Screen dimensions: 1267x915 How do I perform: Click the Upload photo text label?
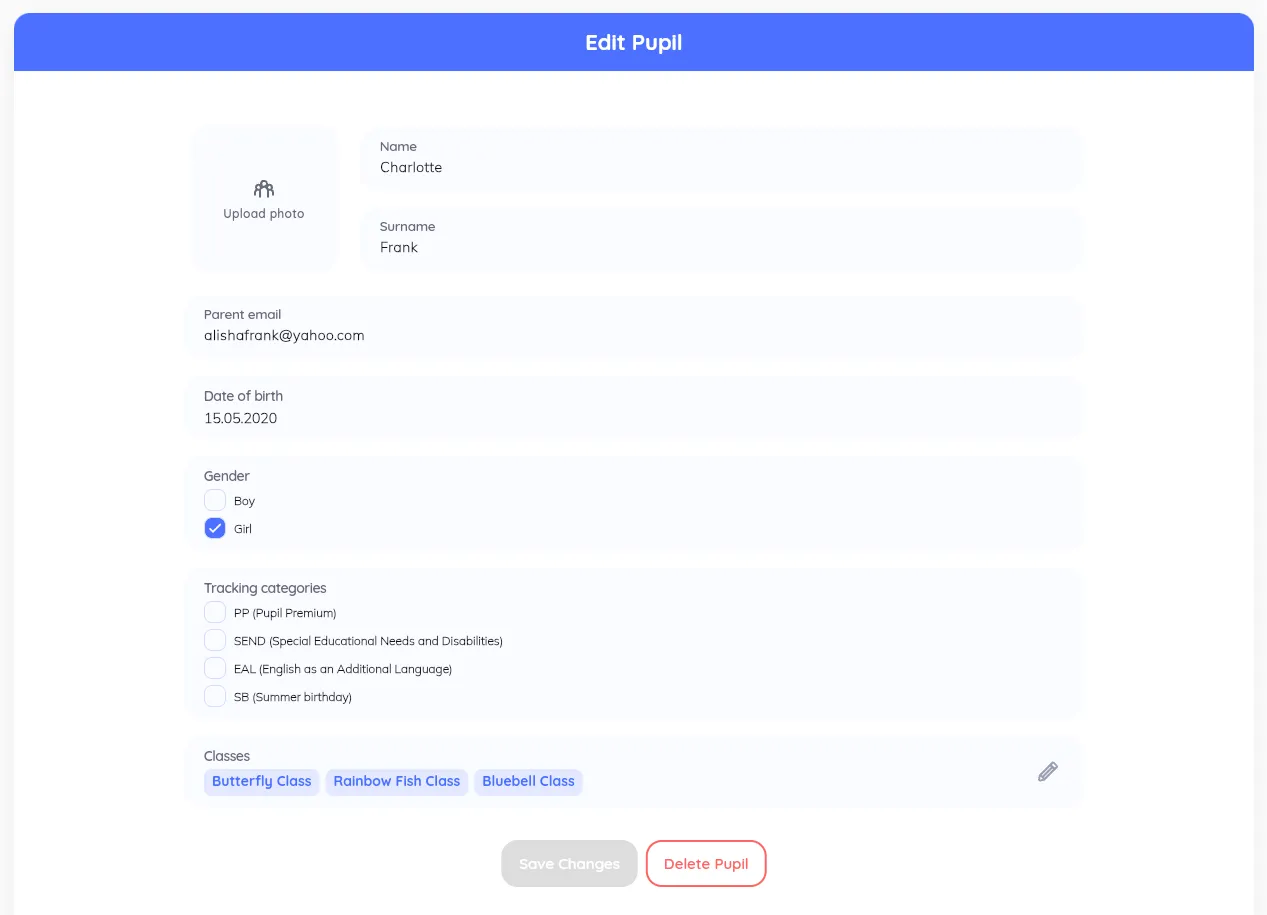(x=264, y=214)
